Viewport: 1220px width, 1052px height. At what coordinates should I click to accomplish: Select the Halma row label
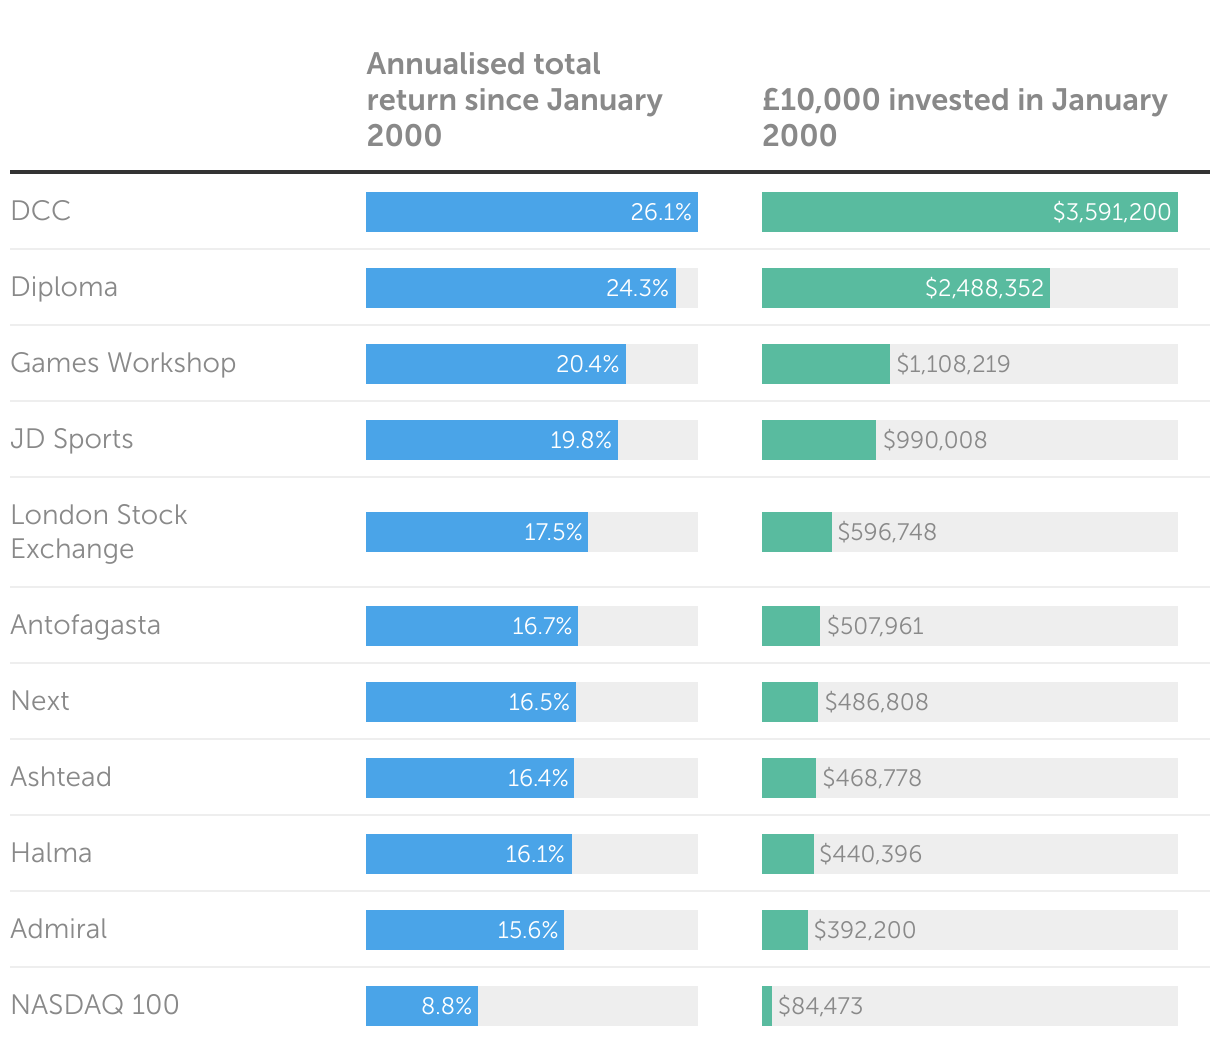coord(51,853)
